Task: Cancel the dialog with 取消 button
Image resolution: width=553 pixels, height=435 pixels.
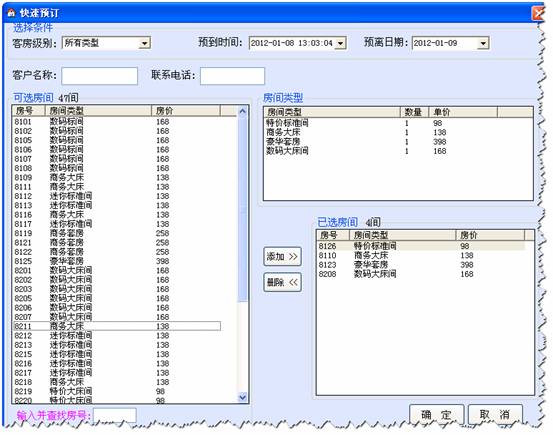Action: click(x=495, y=415)
